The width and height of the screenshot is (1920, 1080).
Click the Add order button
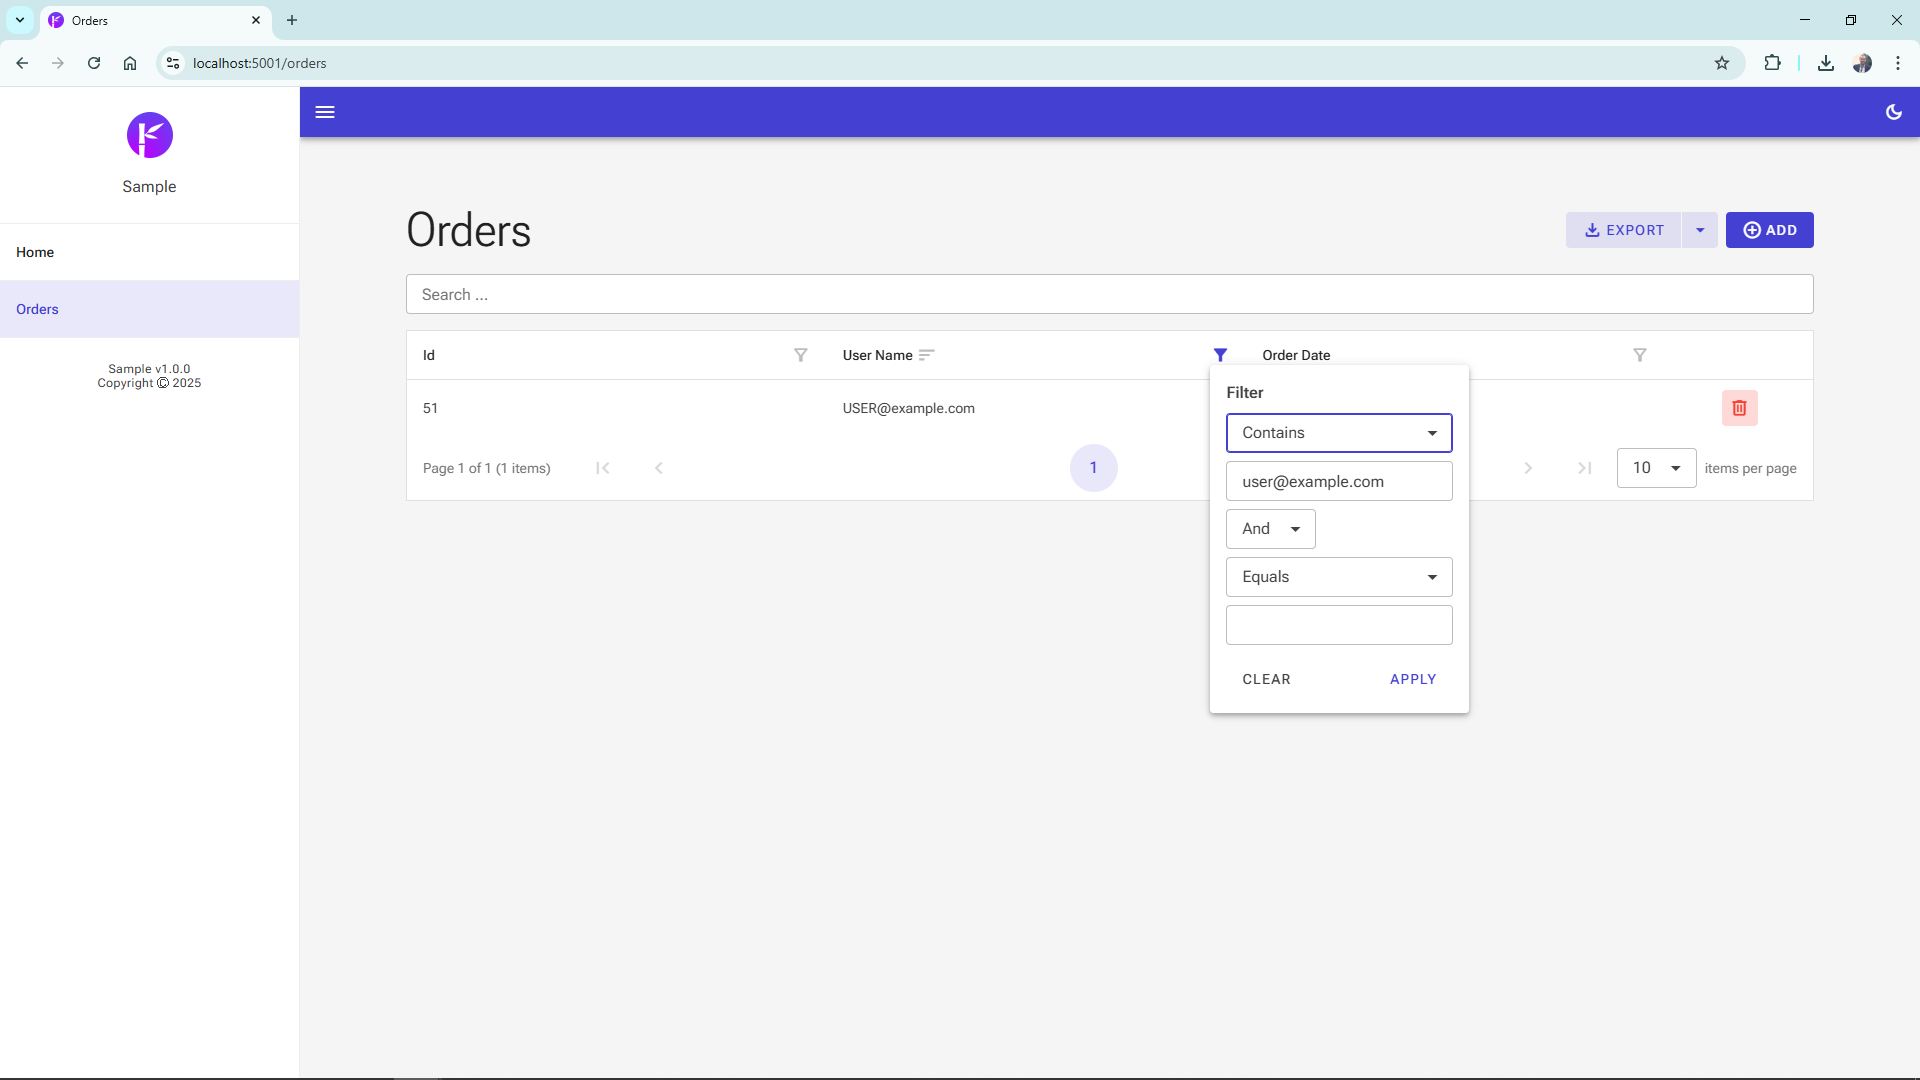click(x=1769, y=230)
